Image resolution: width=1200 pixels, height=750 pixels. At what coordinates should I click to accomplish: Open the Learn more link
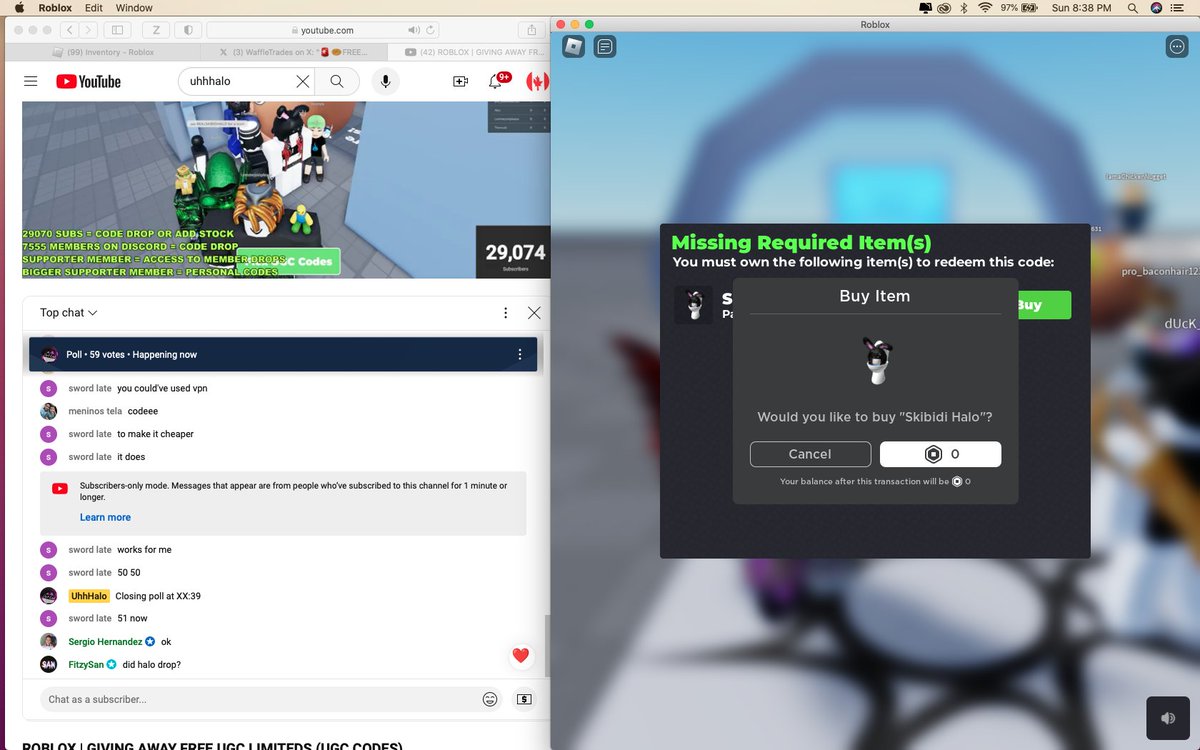tap(105, 517)
